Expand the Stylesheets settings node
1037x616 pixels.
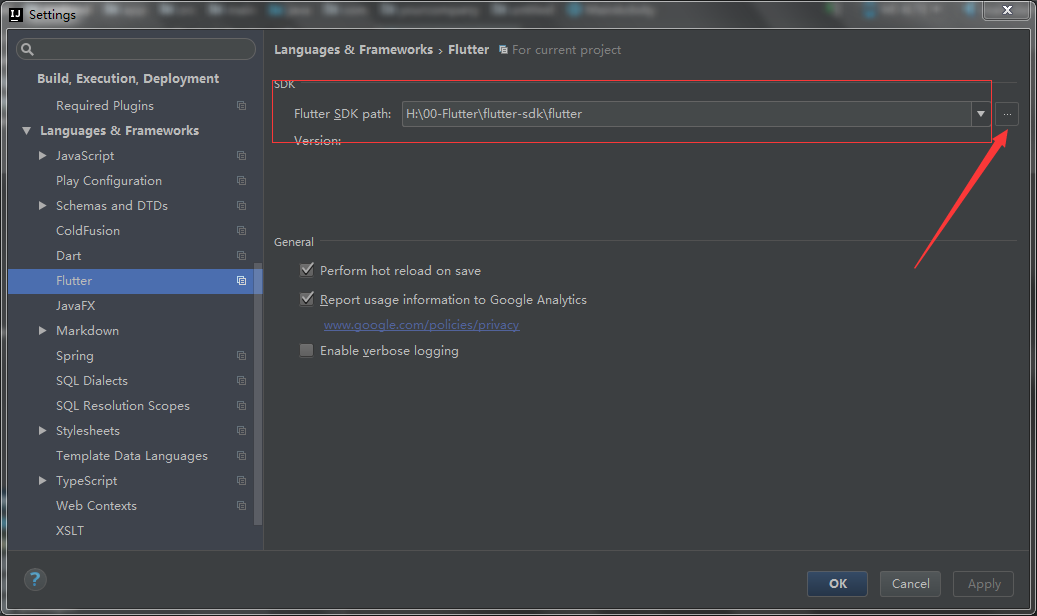click(42, 431)
